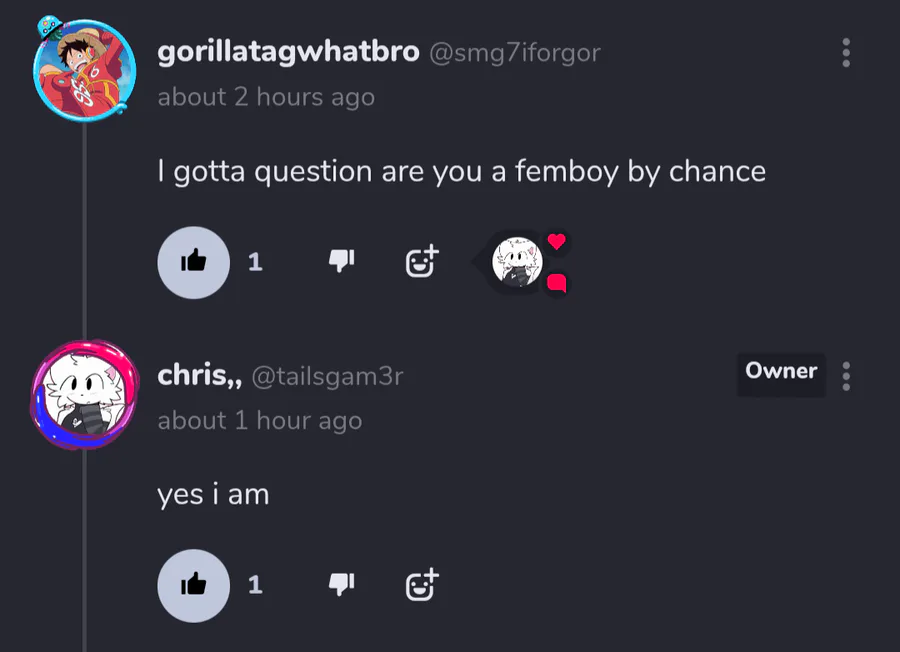Viewport: 900px width, 652px height.
Task: Click gorillatagwhatbro's Luffy profile avatar
Action: tap(84, 69)
